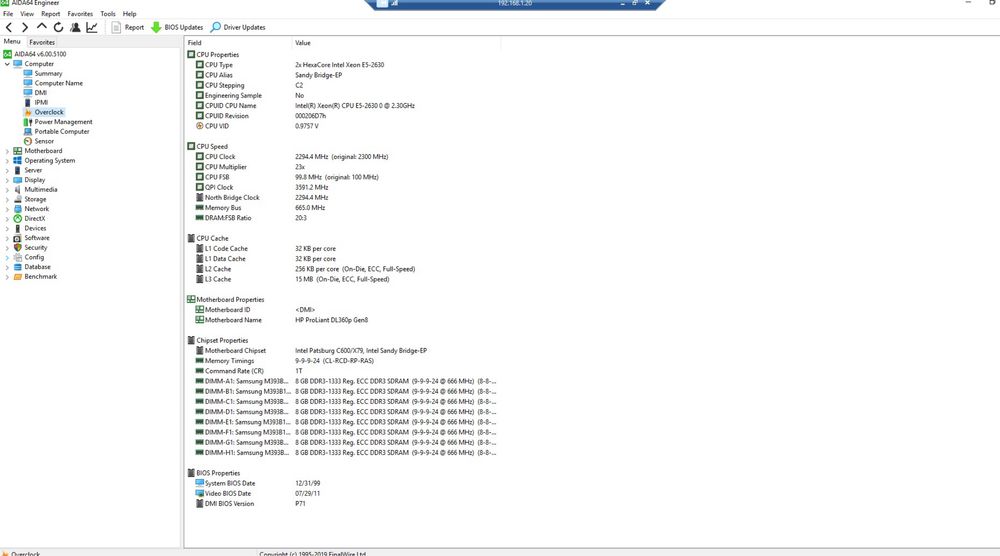Select Power Management in the tree
The image size is (1000, 556).
coord(63,122)
